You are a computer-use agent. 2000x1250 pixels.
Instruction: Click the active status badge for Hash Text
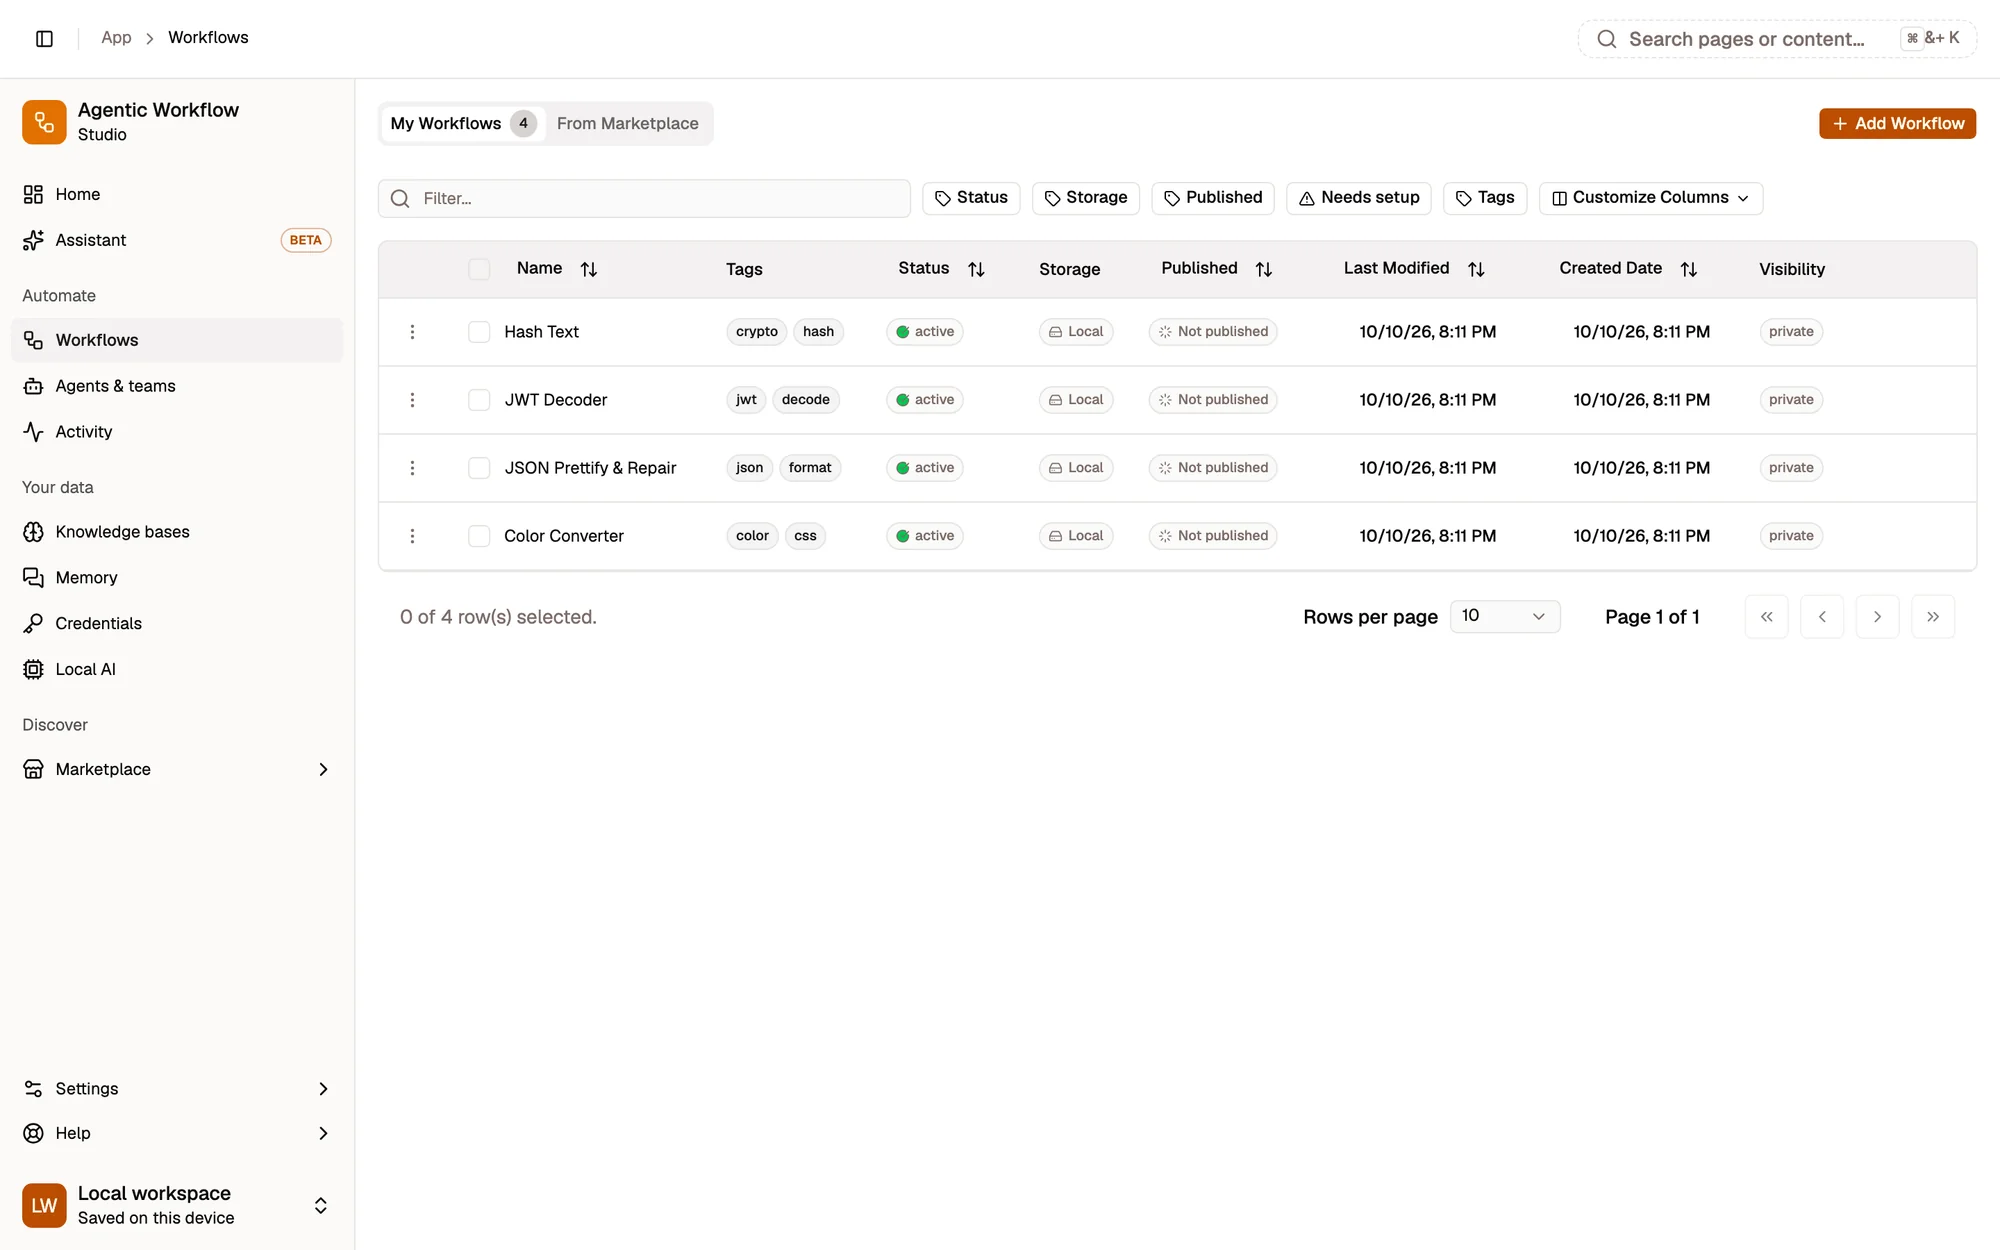[x=925, y=332]
